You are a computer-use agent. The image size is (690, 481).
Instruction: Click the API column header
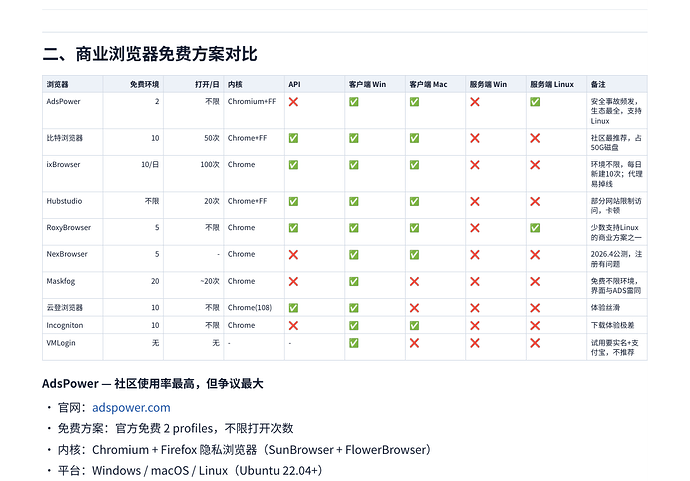click(x=314, y=84)
